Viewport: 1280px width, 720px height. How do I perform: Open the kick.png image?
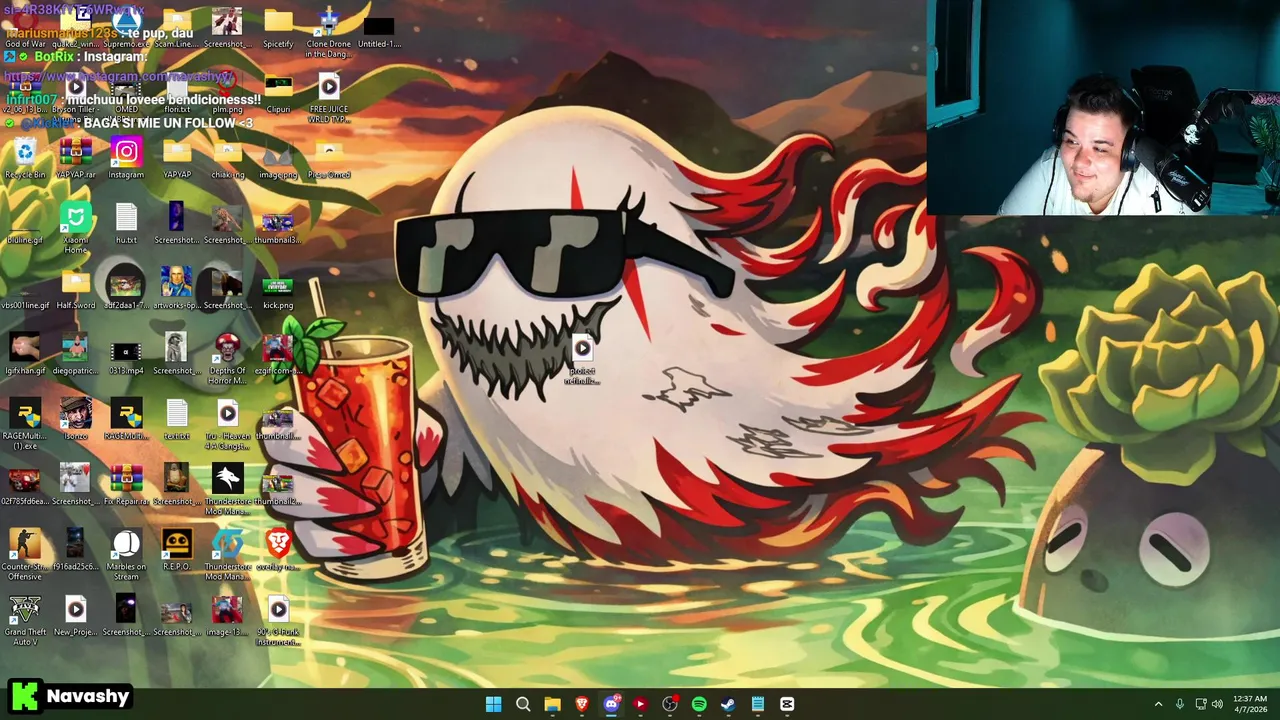[278, 289]
